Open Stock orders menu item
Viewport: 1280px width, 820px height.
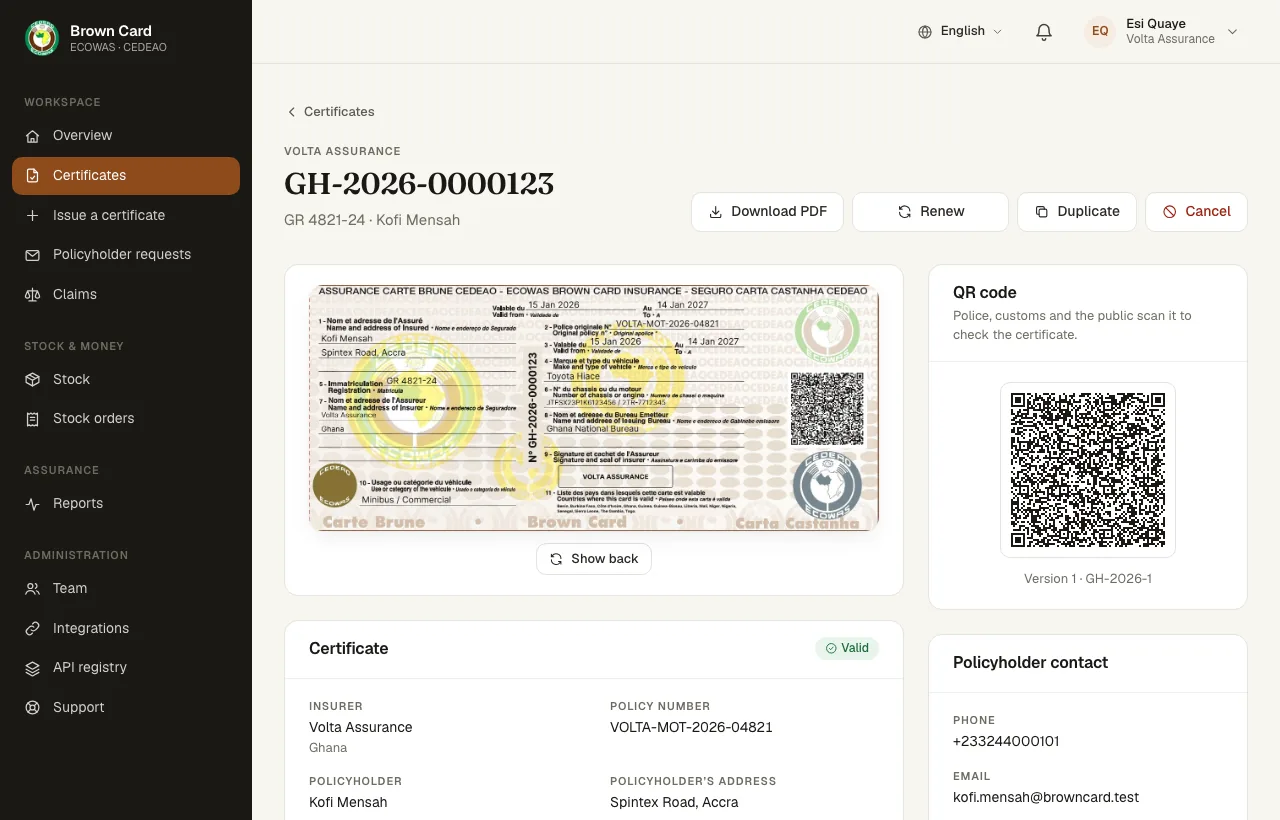pyautogui.click(x=126, y=419)
